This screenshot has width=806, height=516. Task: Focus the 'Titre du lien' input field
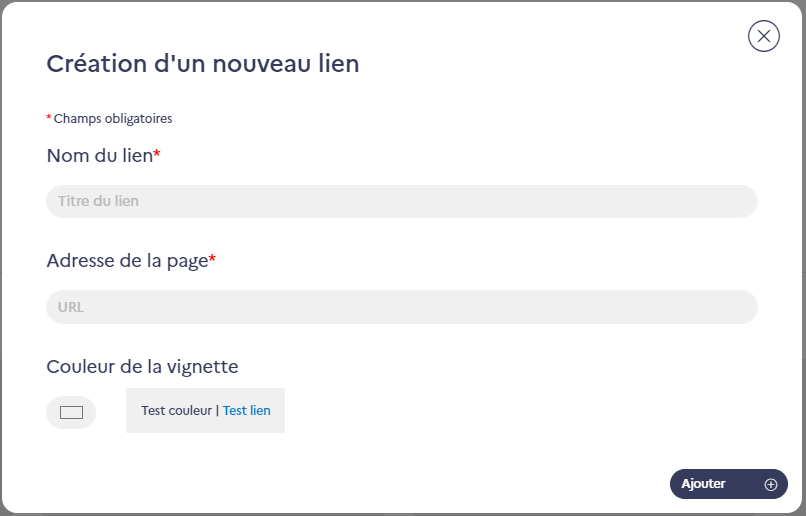point(402,201)
